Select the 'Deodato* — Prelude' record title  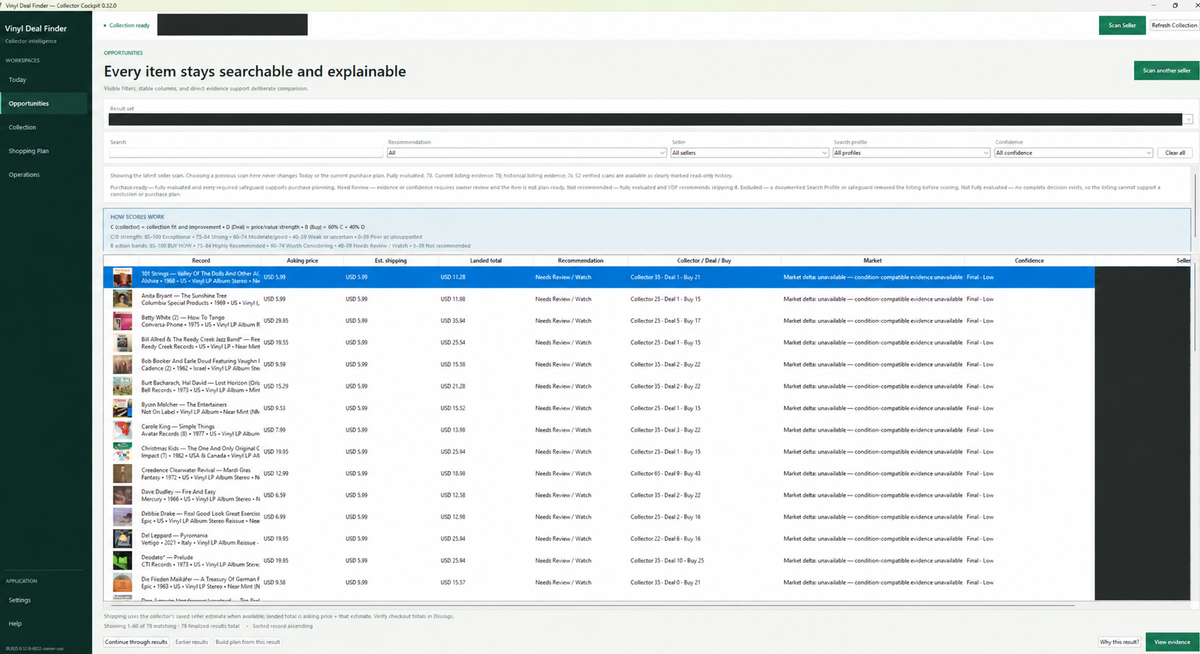click(167, 557)
